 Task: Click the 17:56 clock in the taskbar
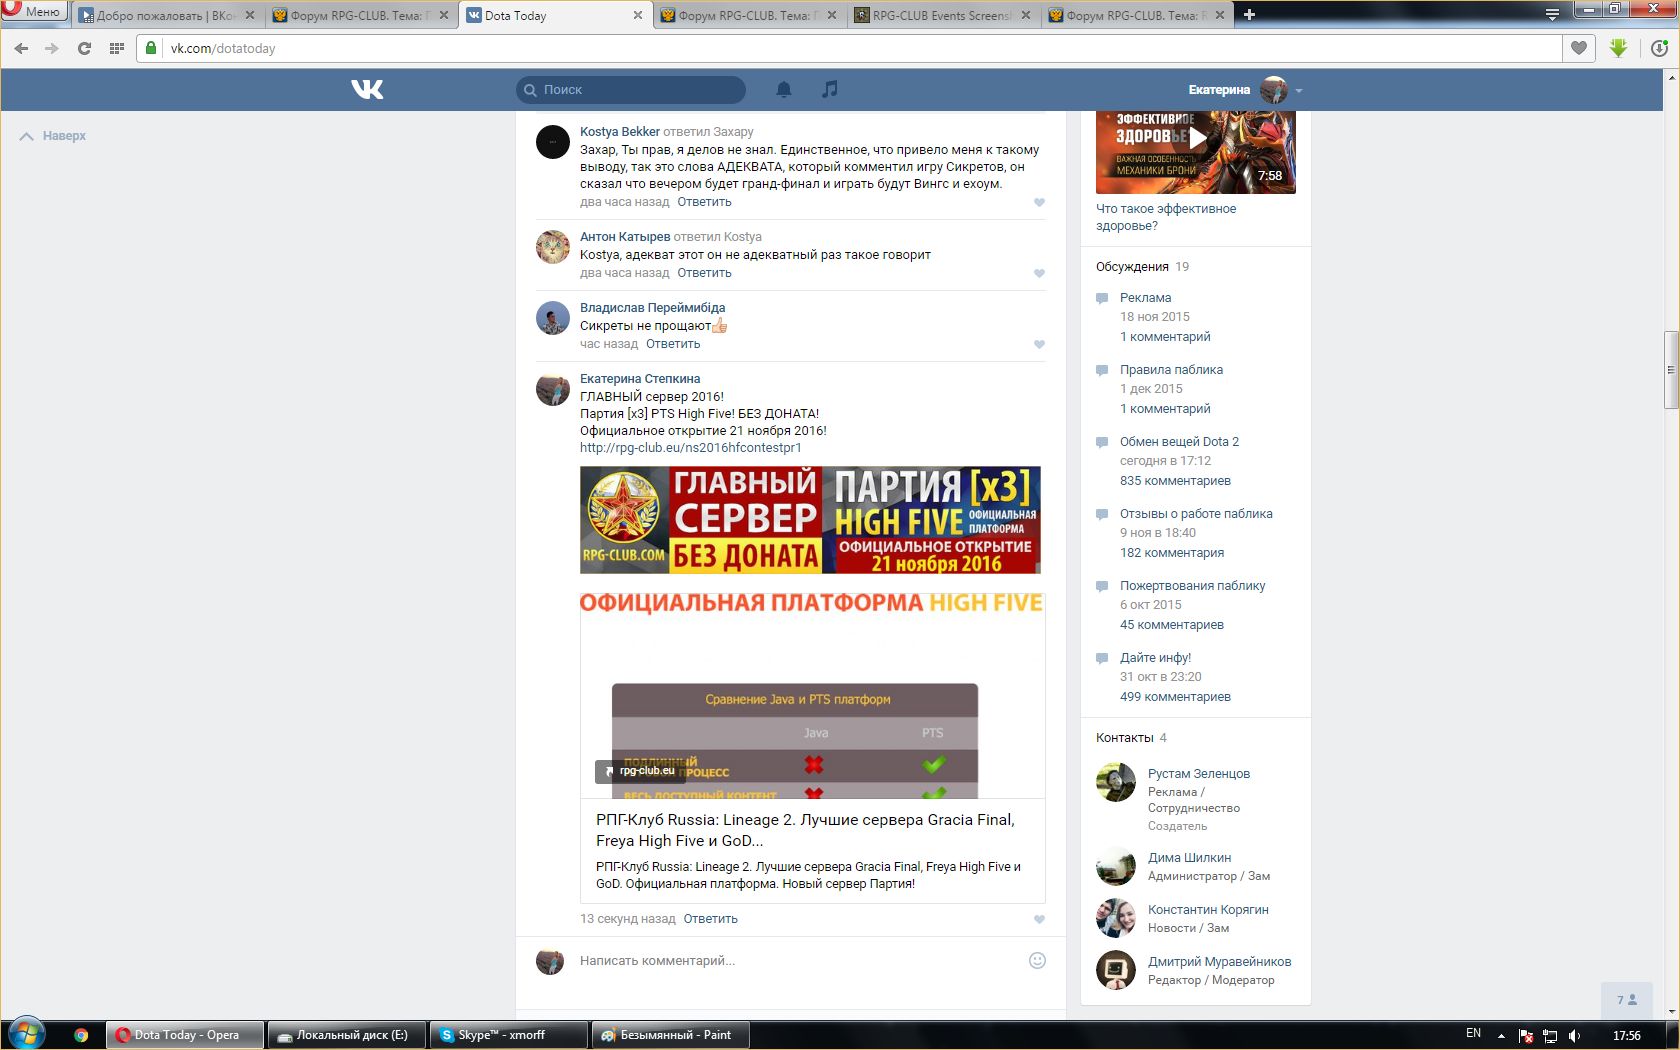1626,1036
